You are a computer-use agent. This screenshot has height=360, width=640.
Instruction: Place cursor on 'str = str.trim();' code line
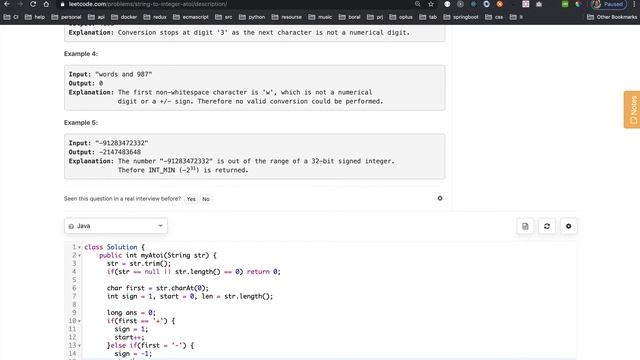[139, 264]
